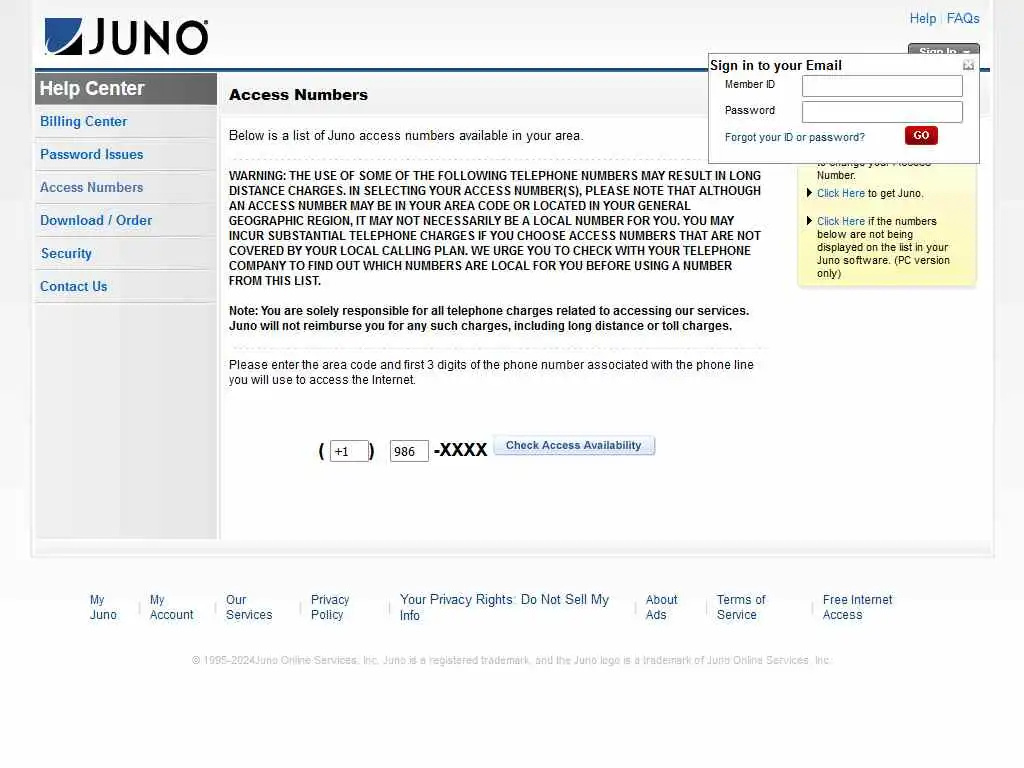Viewport: 1024px width, 768px height.
Task: Click Check Access Availability button
Action: coord(573,445)
